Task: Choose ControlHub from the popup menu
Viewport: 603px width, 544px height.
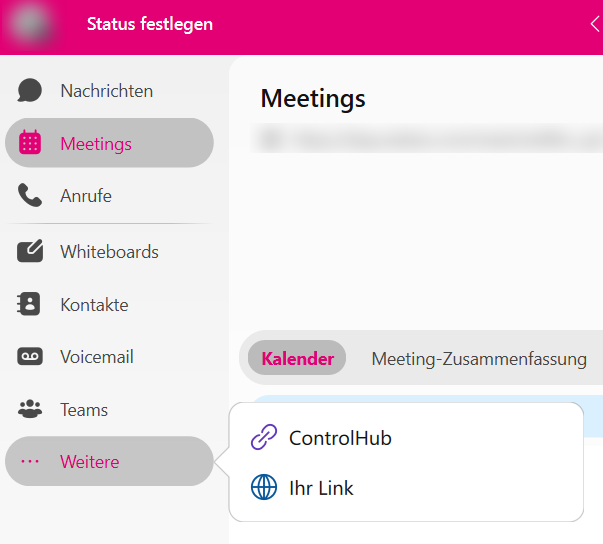Action: click(x=340, y=438)
